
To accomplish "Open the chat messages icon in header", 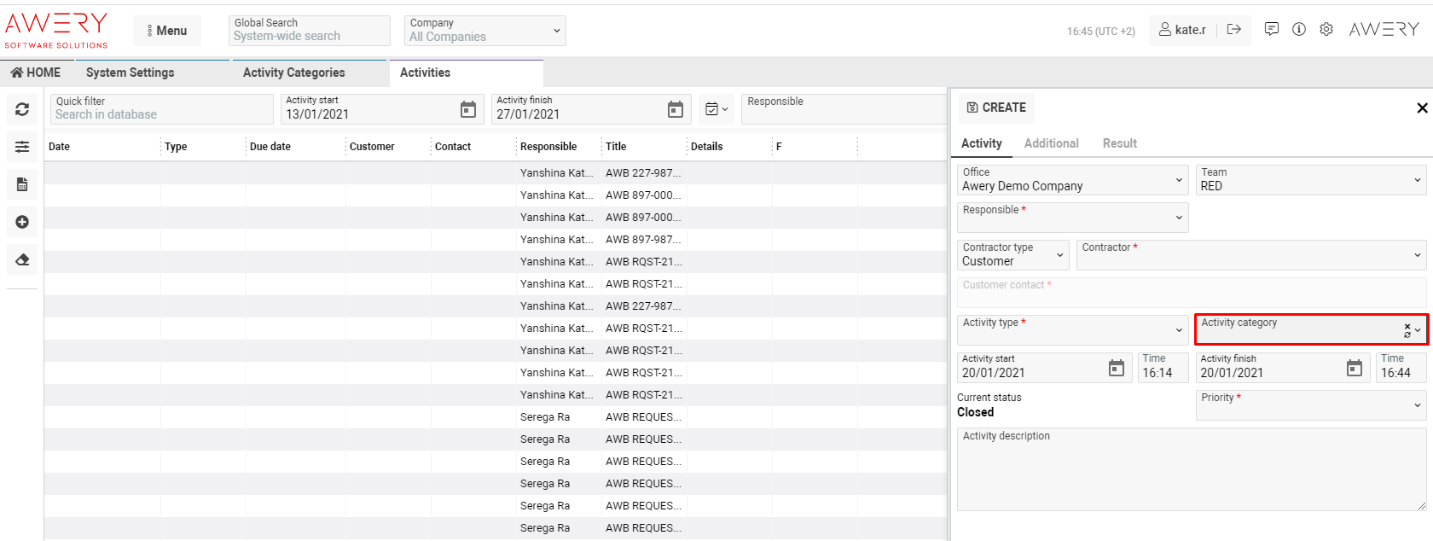I will point(1271,29).
